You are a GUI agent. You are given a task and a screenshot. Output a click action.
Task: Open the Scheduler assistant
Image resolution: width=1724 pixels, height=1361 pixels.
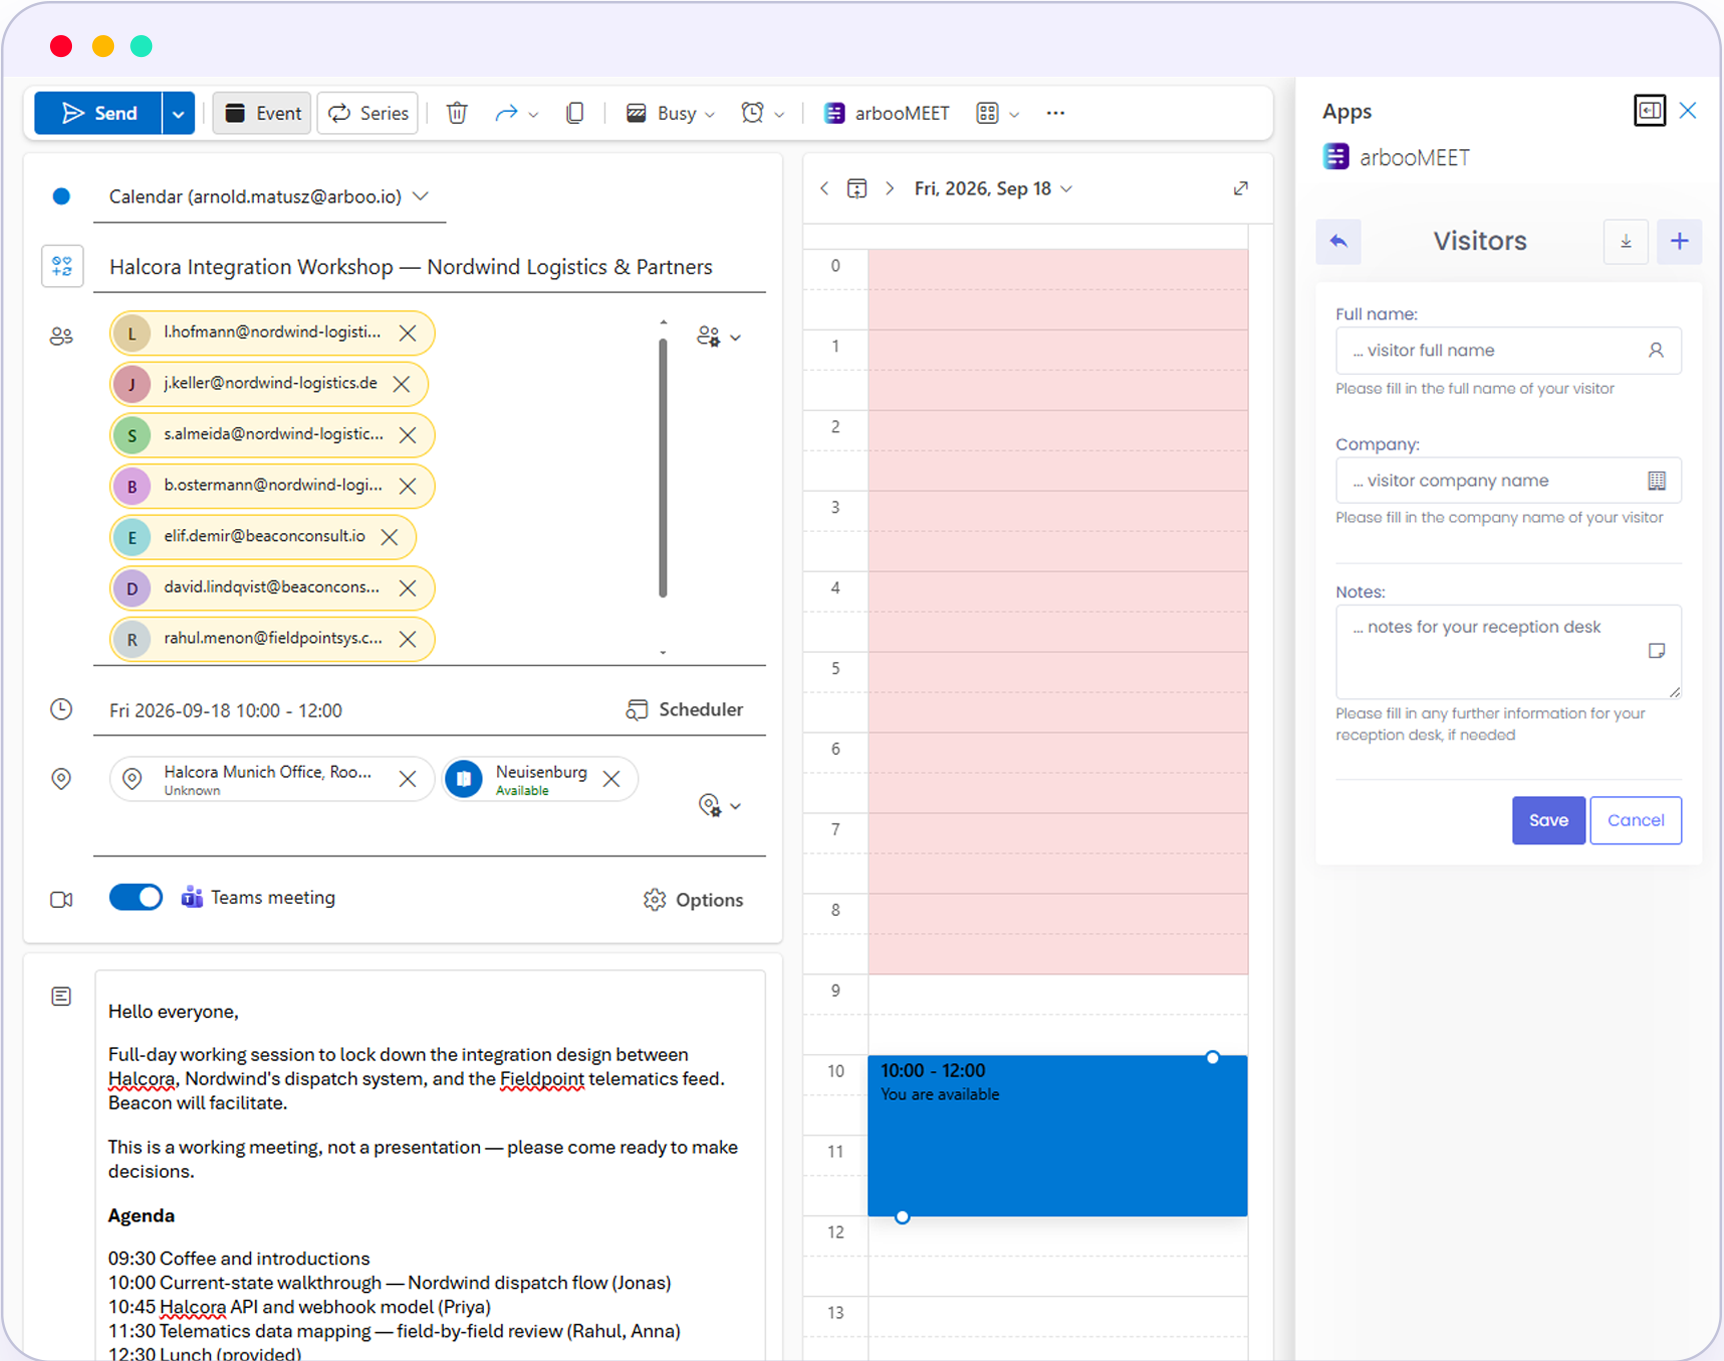click(x=685, y=709)
